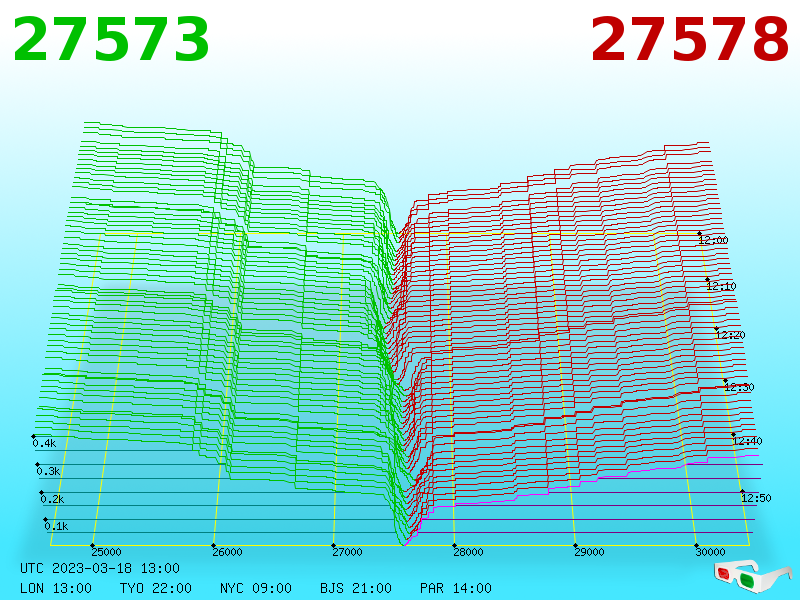The width and height of the screenshot is (800, 600).
Task: Click the LON 13:00 clock text
Action: tap(56, 588)
